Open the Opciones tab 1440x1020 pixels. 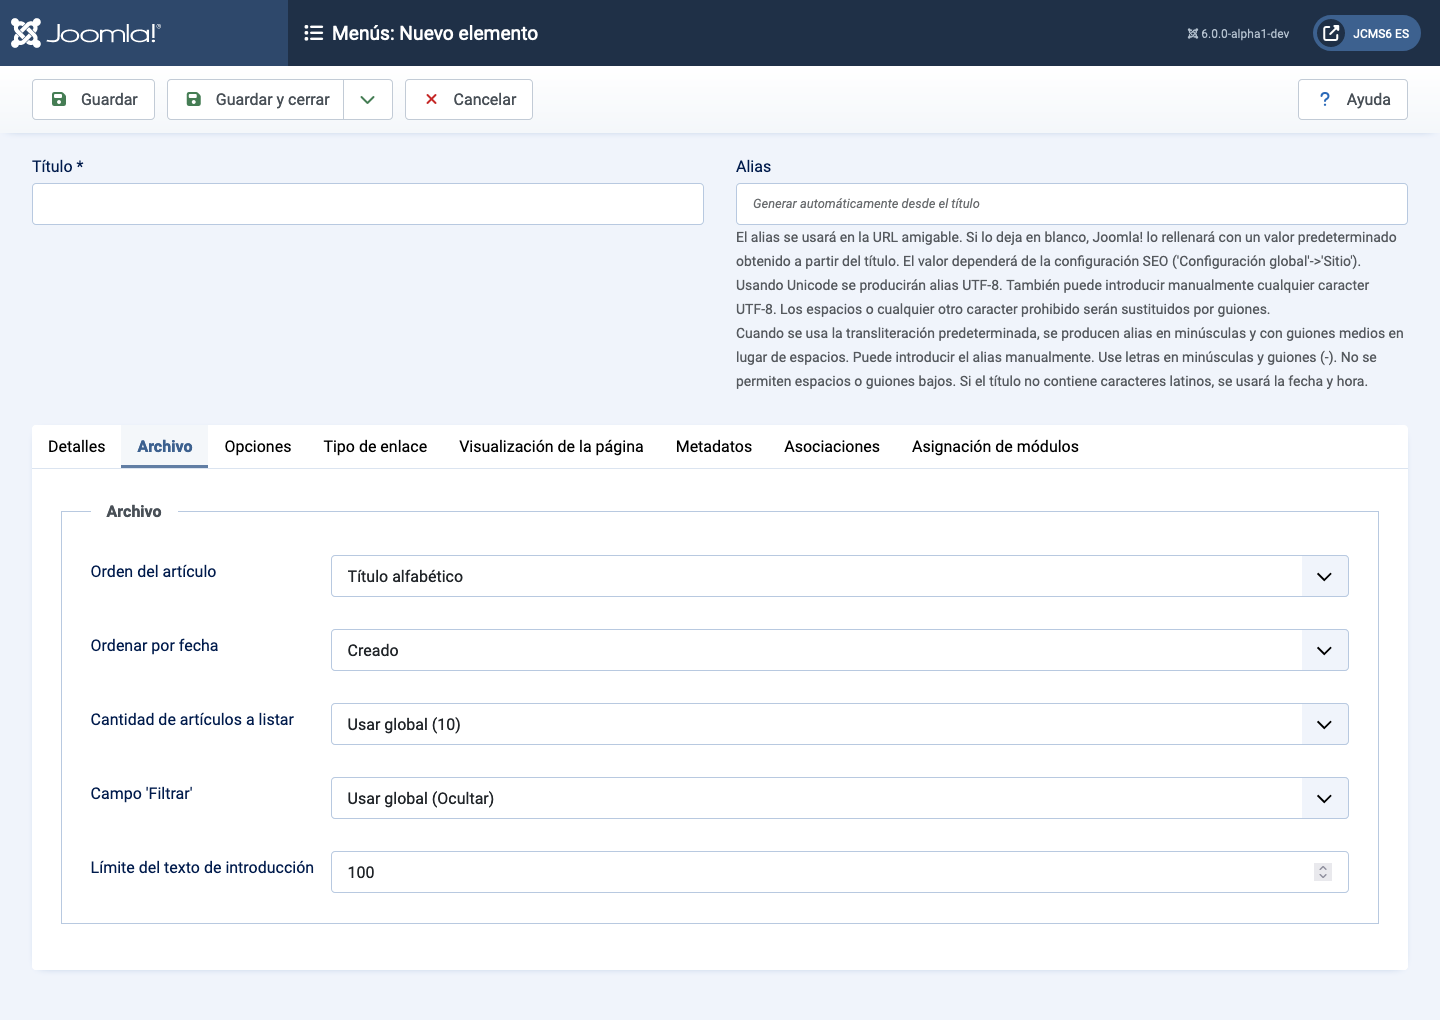[x=258, y=446]
